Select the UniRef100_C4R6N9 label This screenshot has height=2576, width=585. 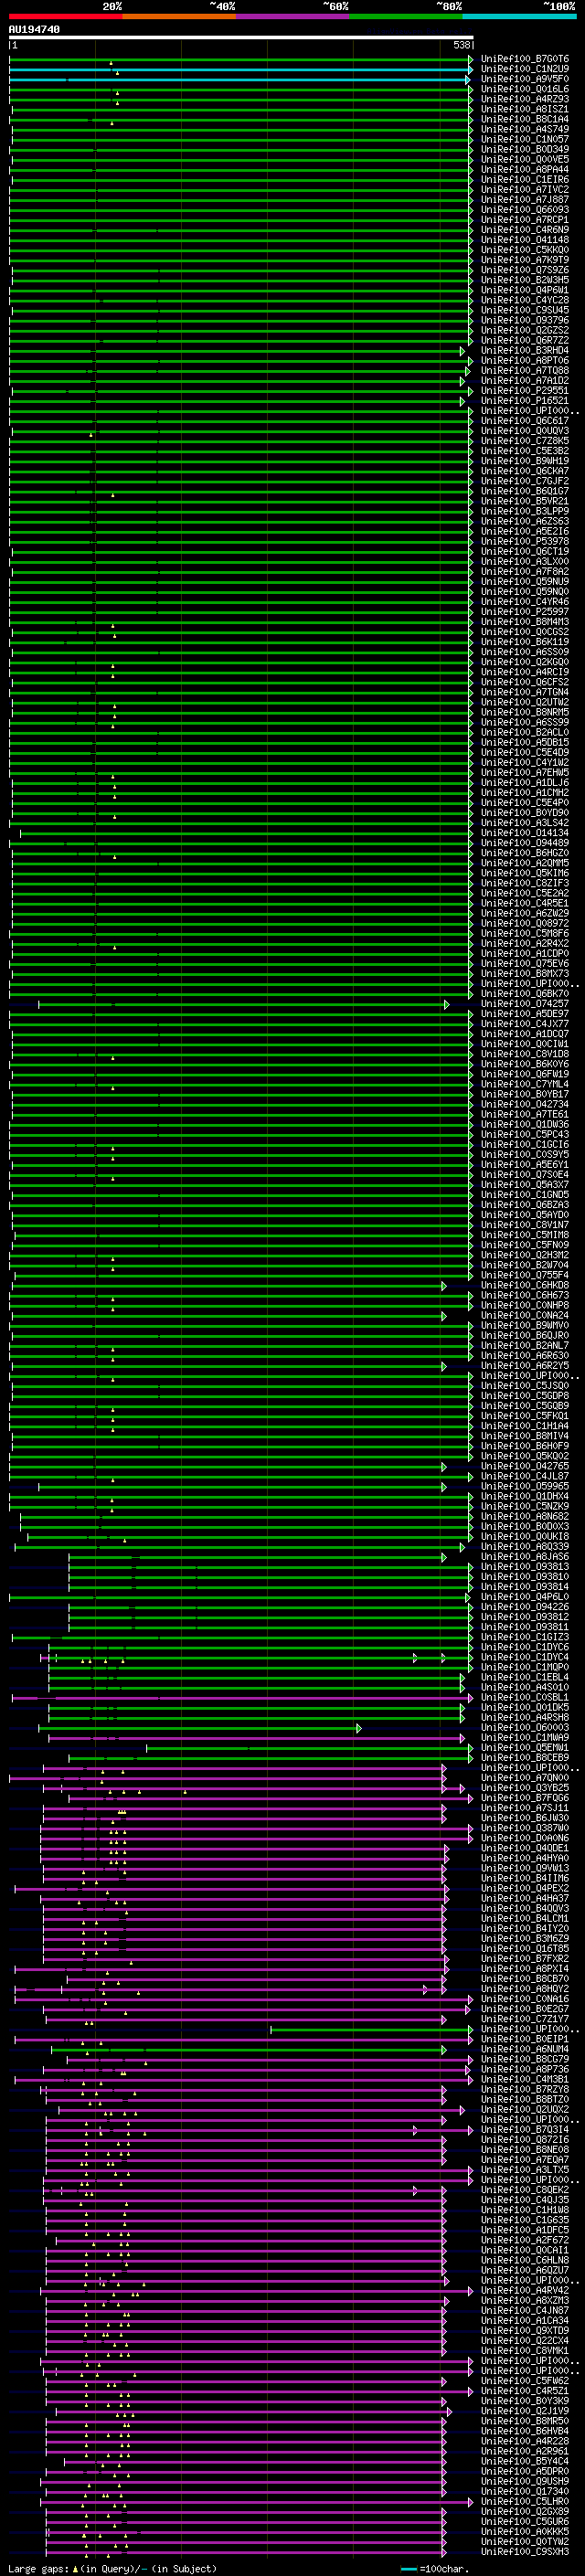(525, 230)
